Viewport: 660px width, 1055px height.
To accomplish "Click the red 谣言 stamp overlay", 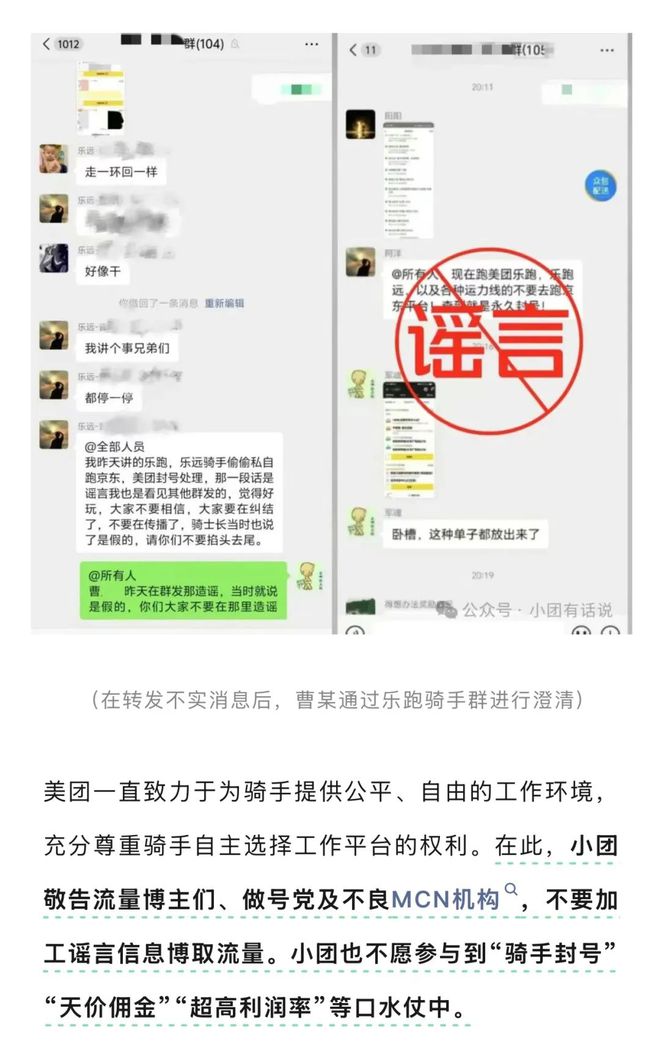I will 489,342.
